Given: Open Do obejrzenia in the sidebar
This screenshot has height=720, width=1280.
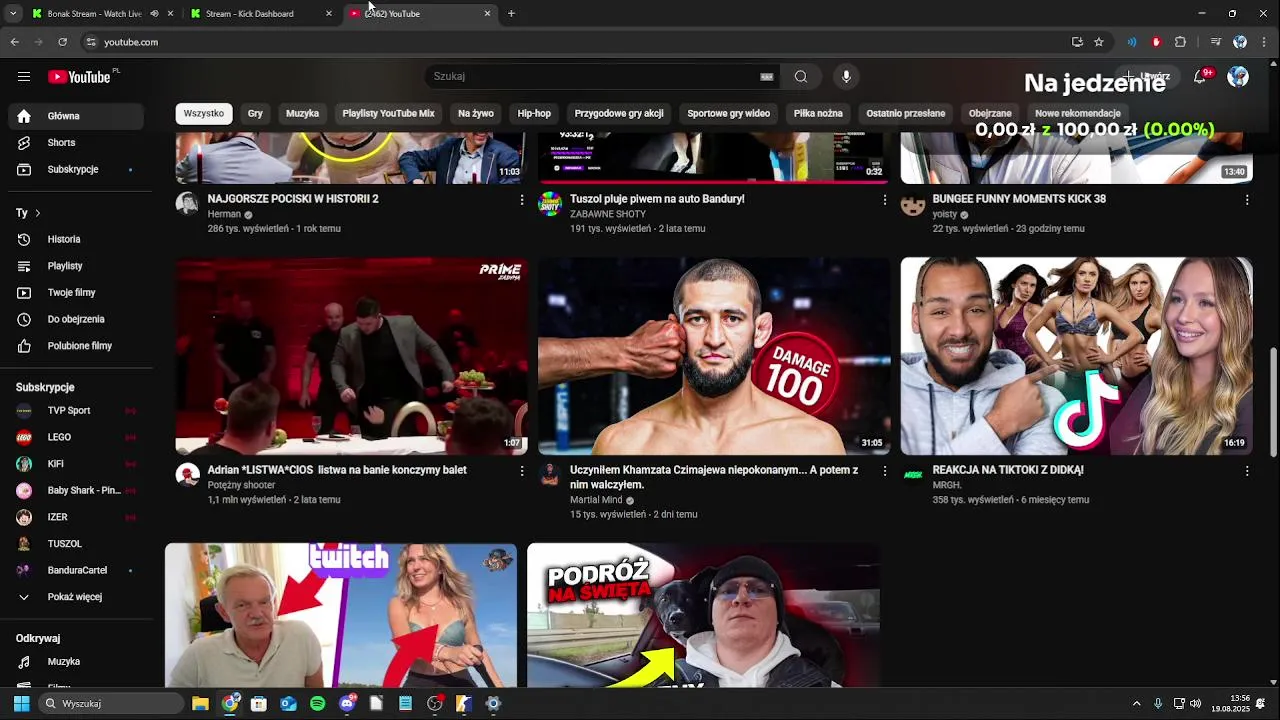Looking at the screenshot, I should (x=76, y=319).
